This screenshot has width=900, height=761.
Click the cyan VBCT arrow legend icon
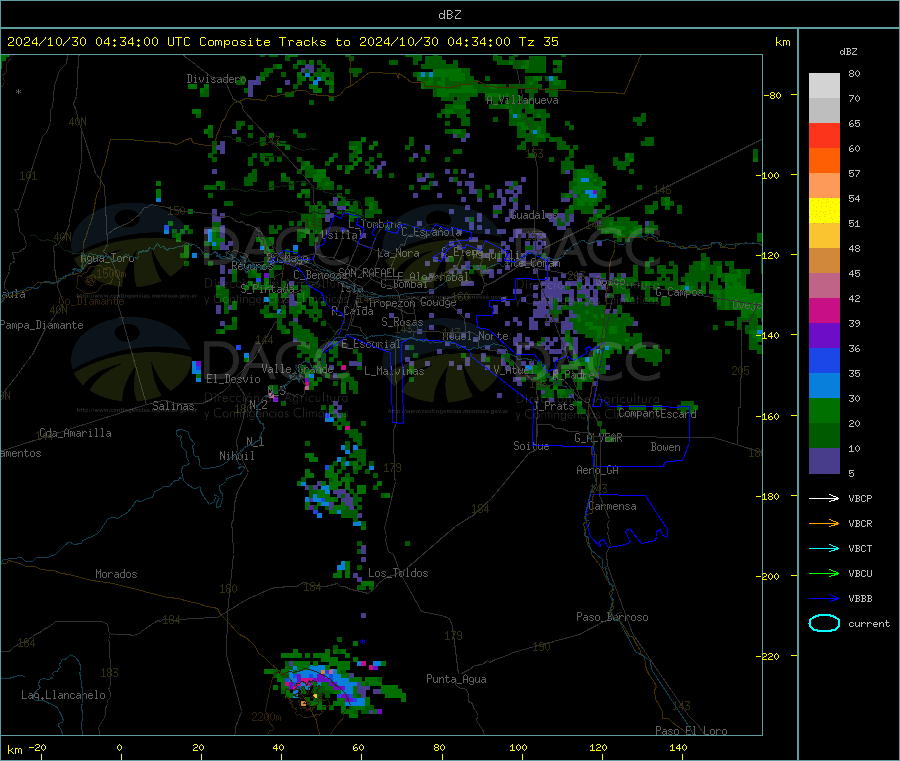824,549
